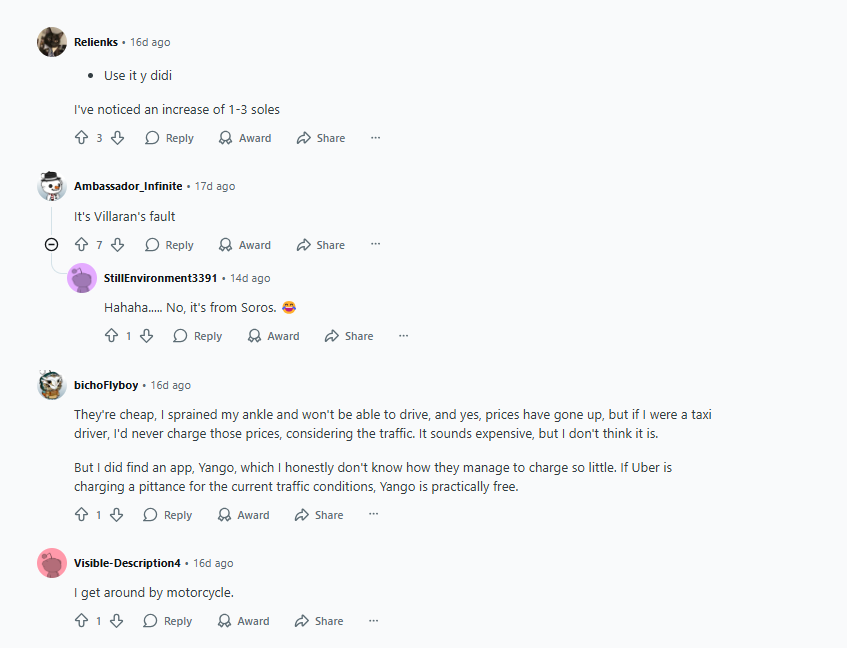Open more options menu on bichoFlyboy's comment
The image size is (847, 648).
click(x=373, y=515)
